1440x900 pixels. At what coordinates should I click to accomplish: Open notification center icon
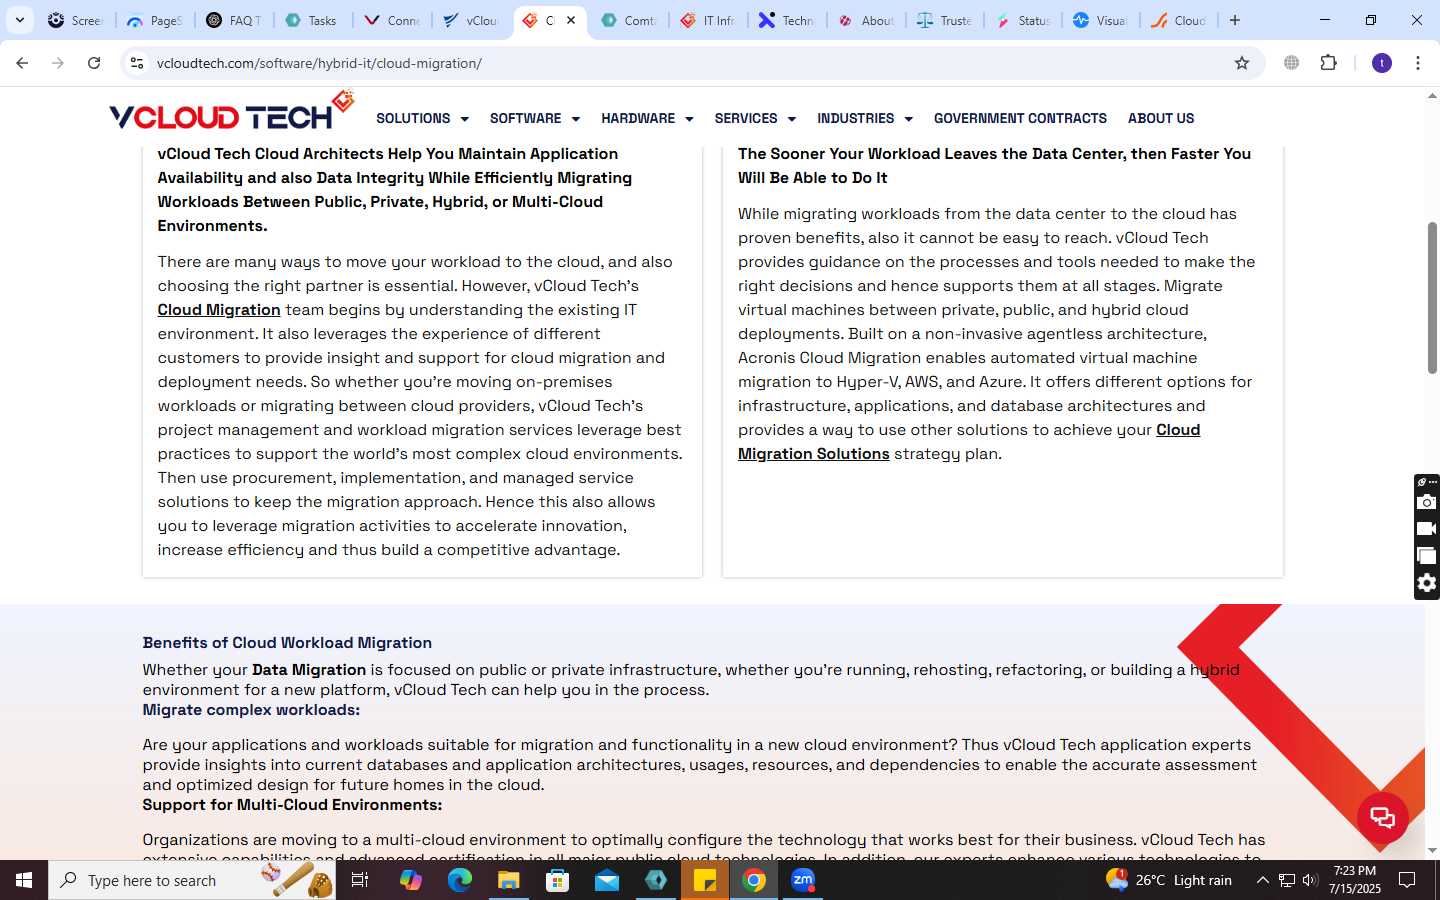1407,880
